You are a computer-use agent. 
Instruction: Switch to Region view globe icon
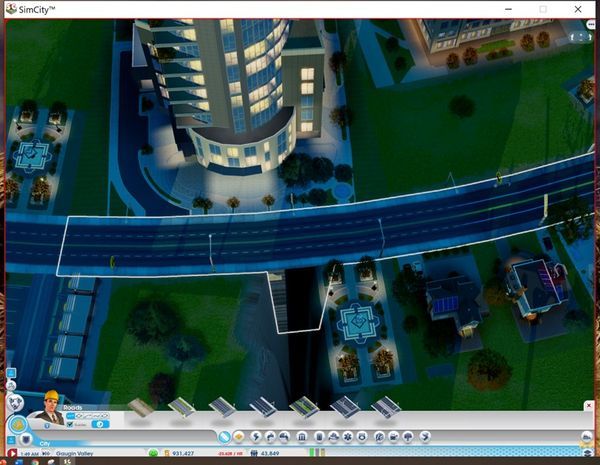click(16, 403)
